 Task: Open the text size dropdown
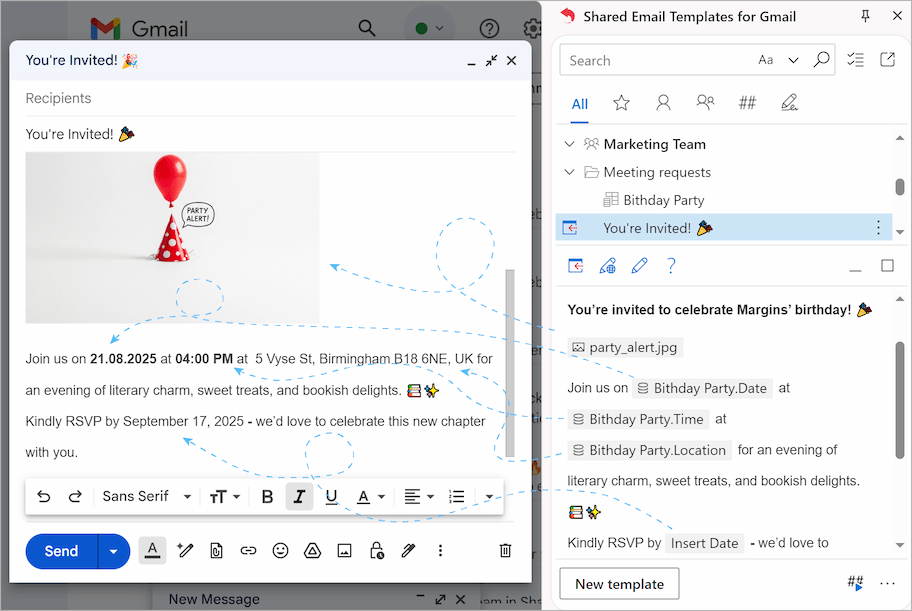pyautogui.click(x=225, y=496)
